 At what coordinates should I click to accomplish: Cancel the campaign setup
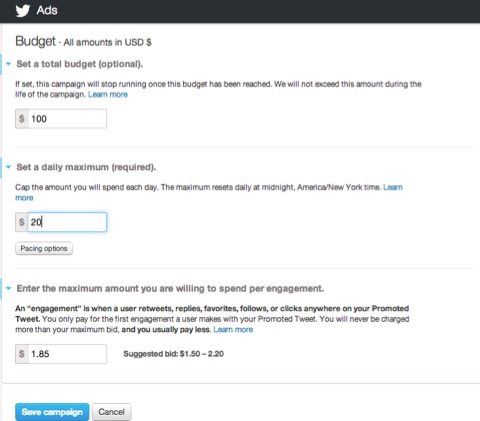pyautogui.click(x=111, y=412)
